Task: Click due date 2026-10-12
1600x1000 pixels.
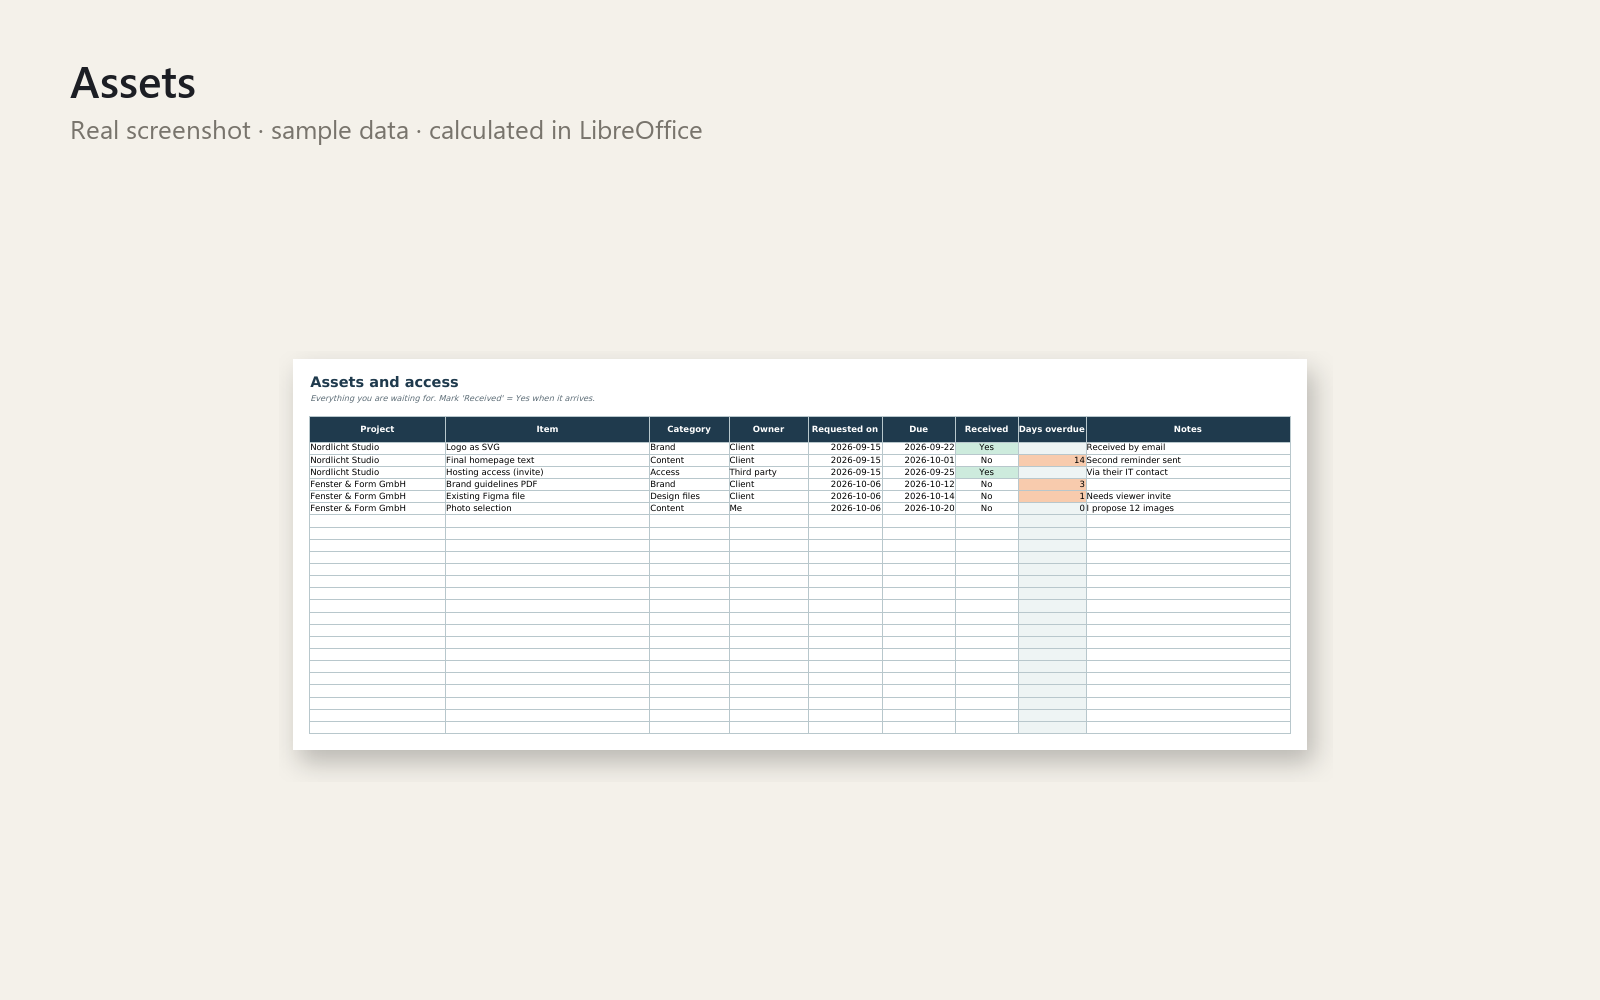Action: (x=919, y=484)
